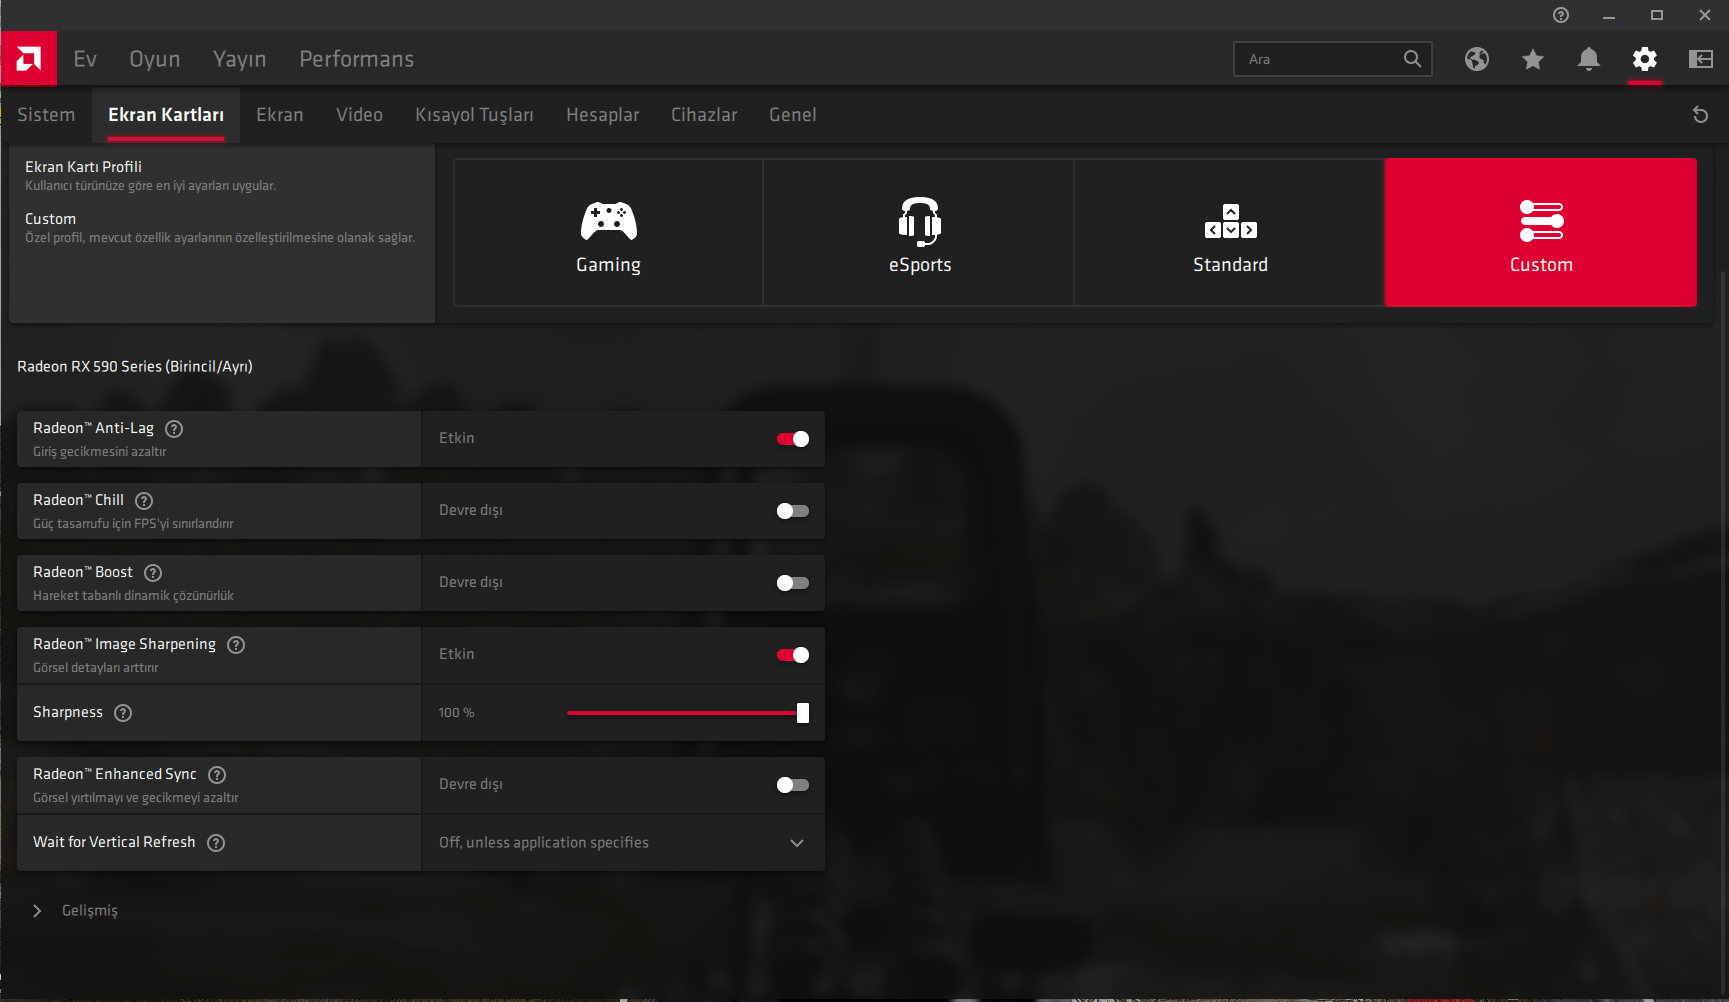Select the Custom profile card
Viewport: 1729px width, 1002px height.
1541,232
